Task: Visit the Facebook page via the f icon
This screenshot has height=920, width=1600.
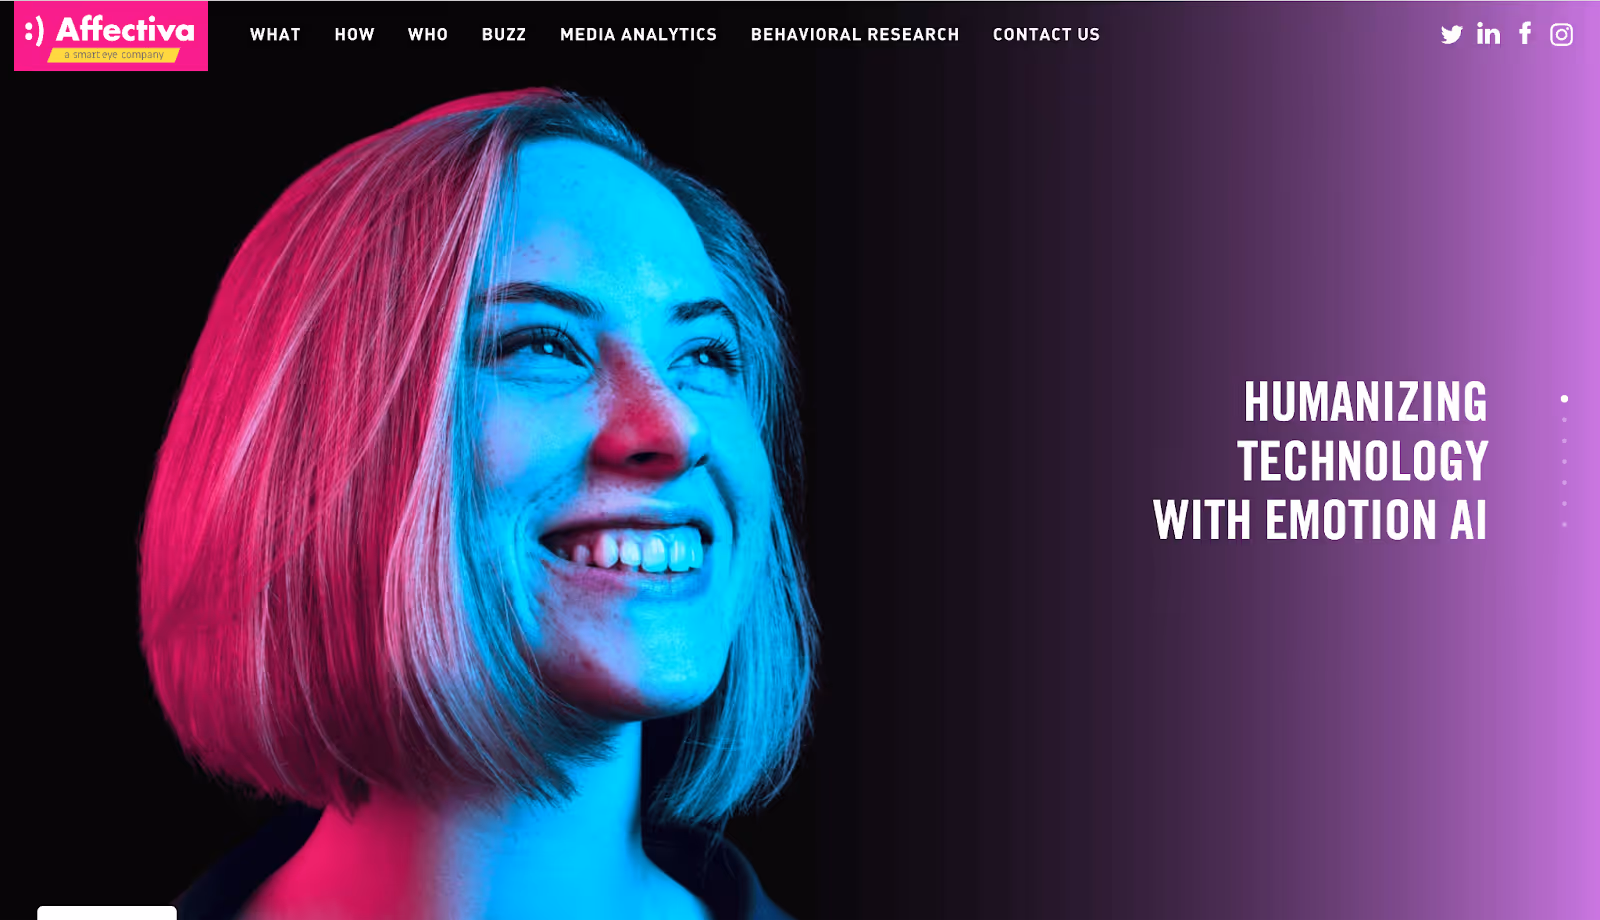Action: (x=1525, y=33)
